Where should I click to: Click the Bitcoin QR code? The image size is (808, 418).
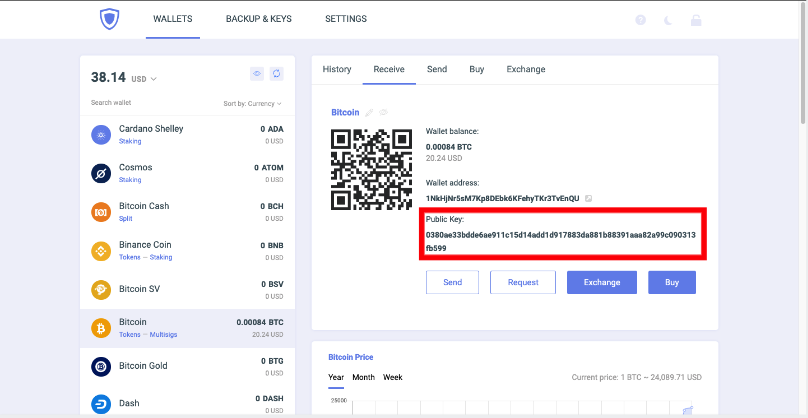coord(372,170)
